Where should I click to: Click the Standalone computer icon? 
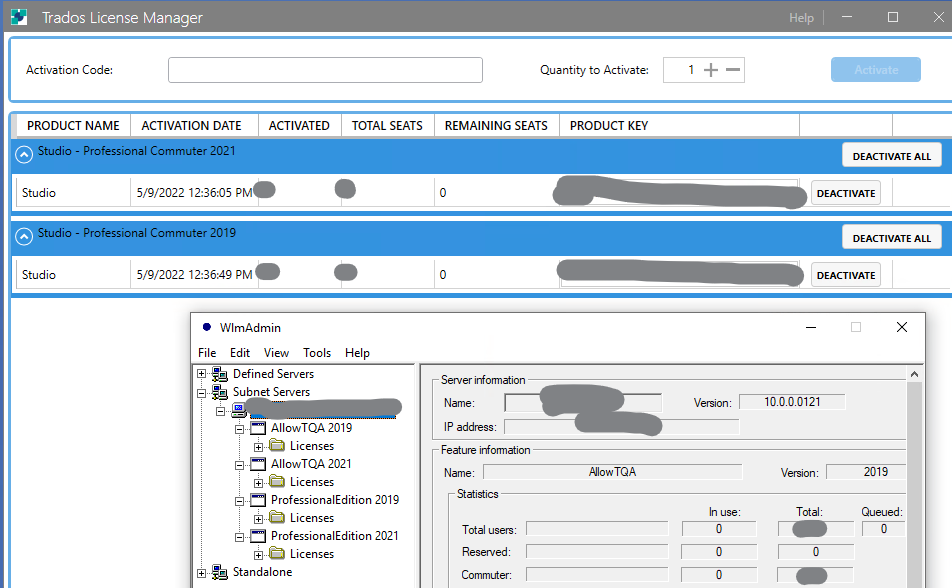pos(219,572)
